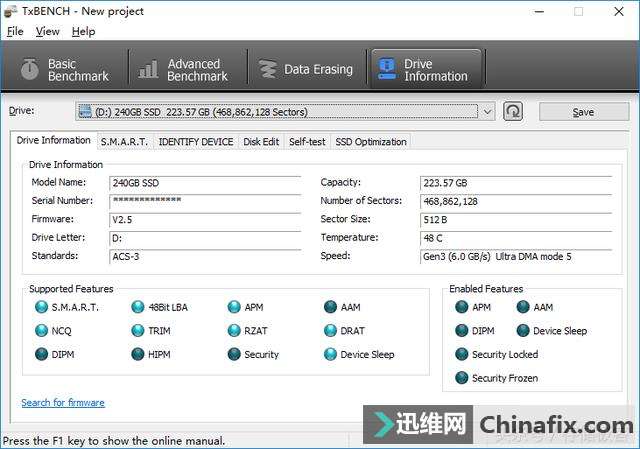Click the TRIM feature indicator
The image size is (640, 449).
tap(138, 331)
